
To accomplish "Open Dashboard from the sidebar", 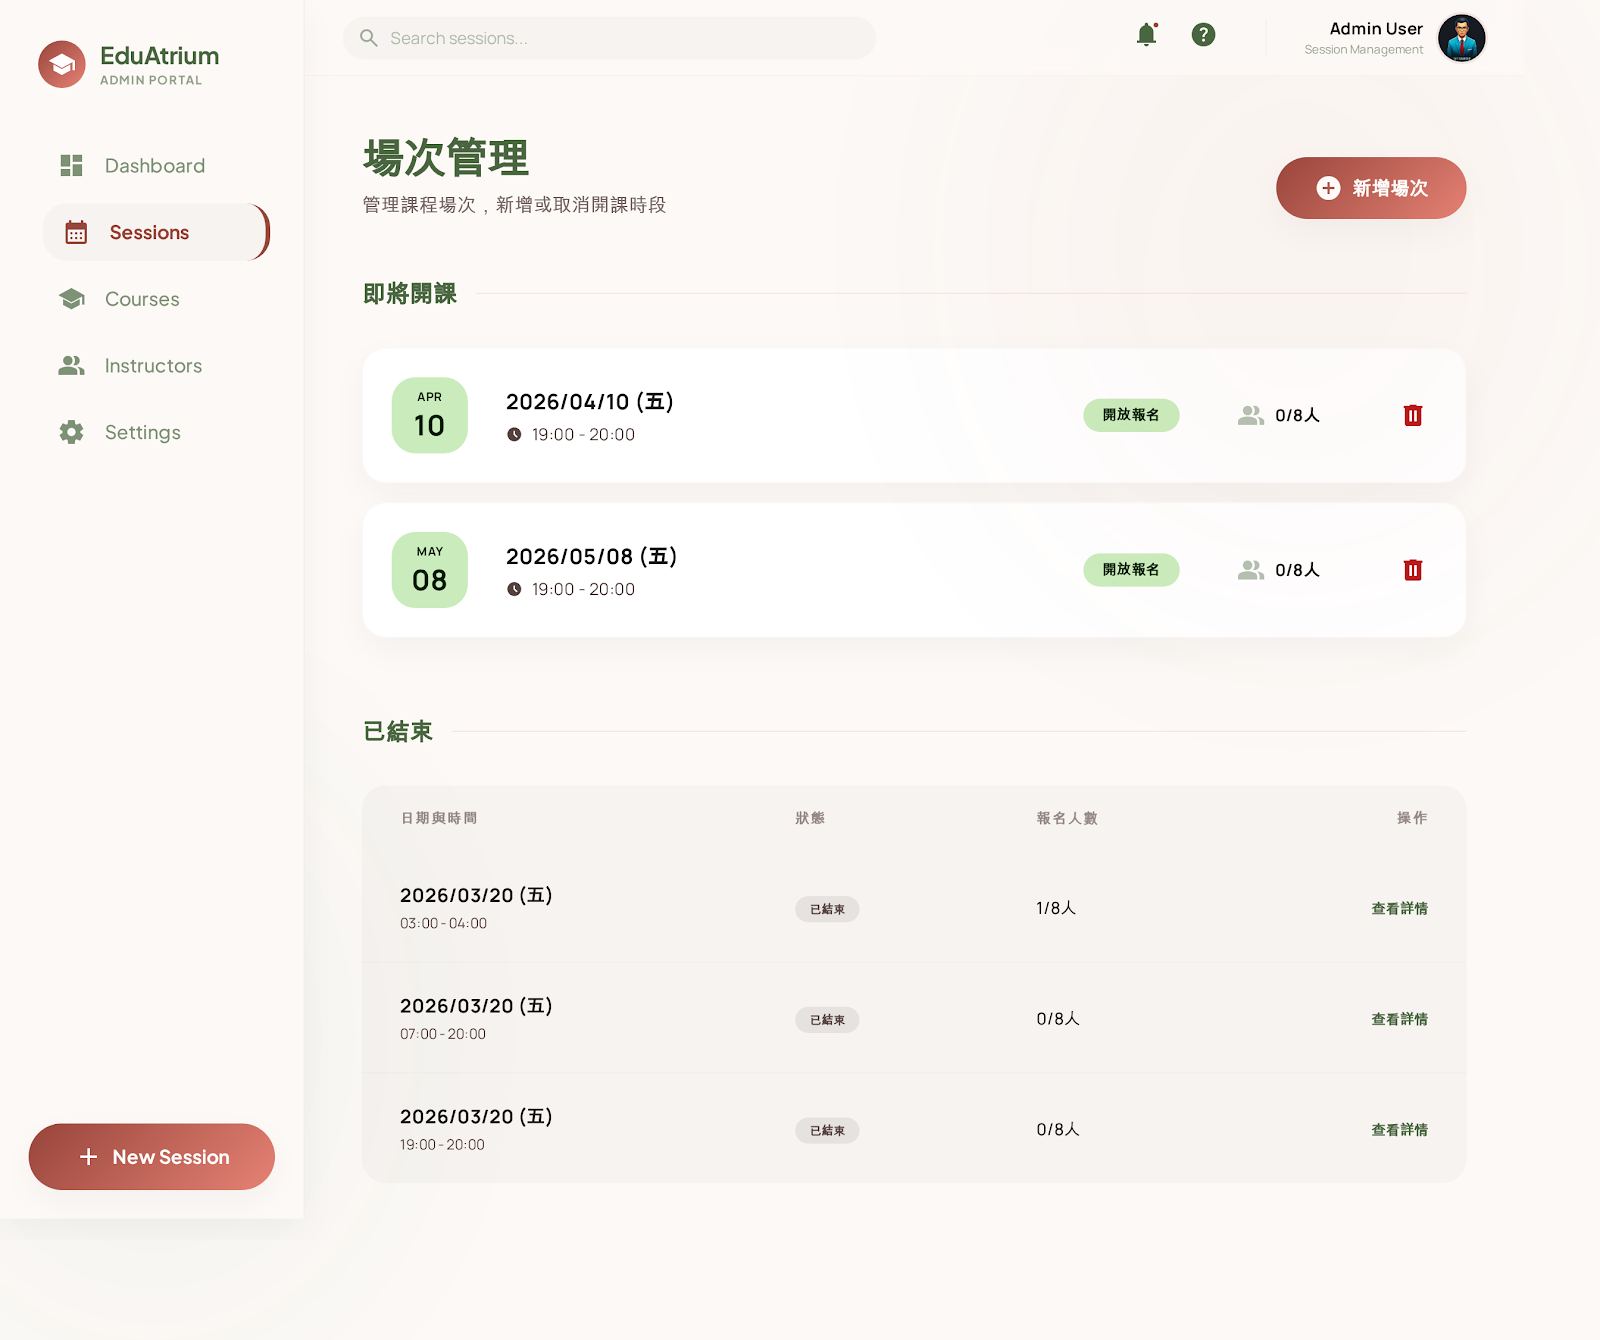I will [x=154, y=166].
